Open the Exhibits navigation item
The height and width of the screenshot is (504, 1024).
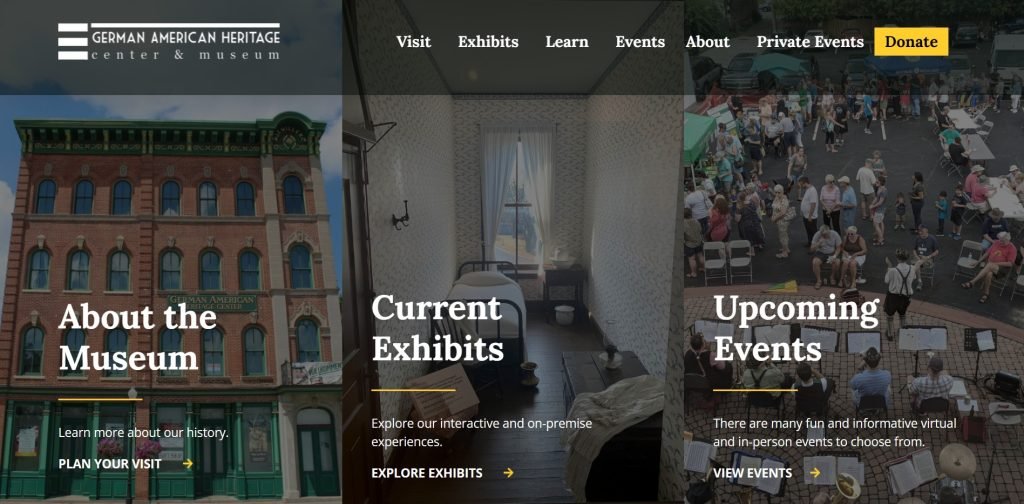click(x=488, y=42)
